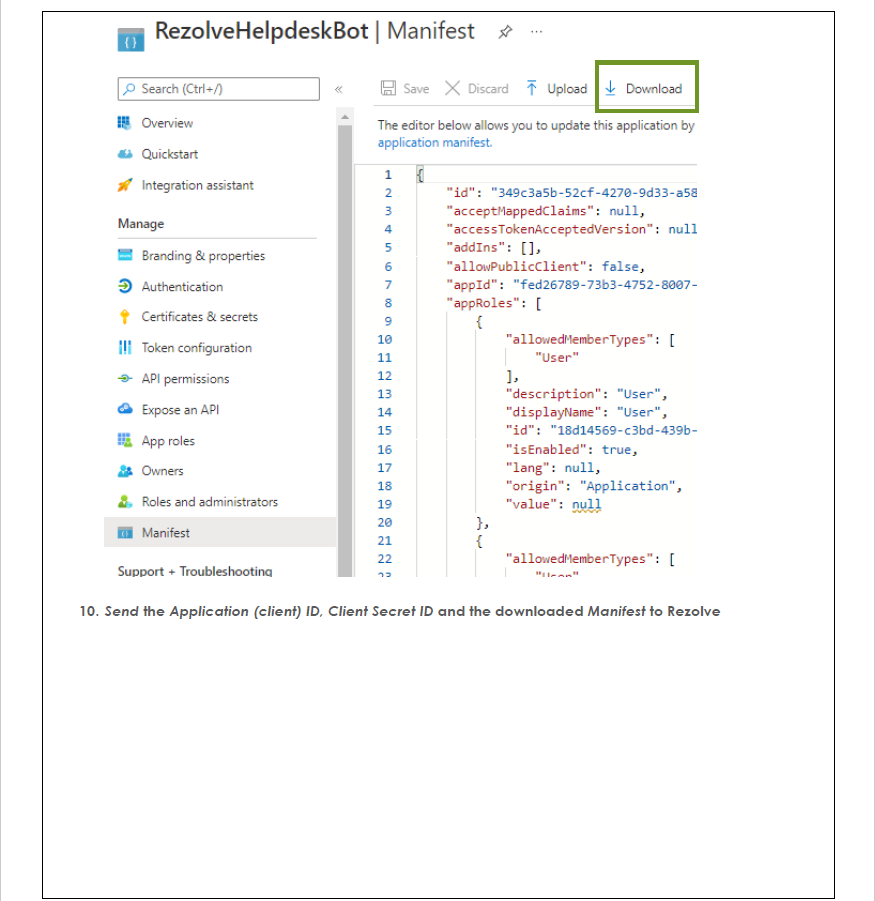Open Token configuration

(x=196, y=348)
